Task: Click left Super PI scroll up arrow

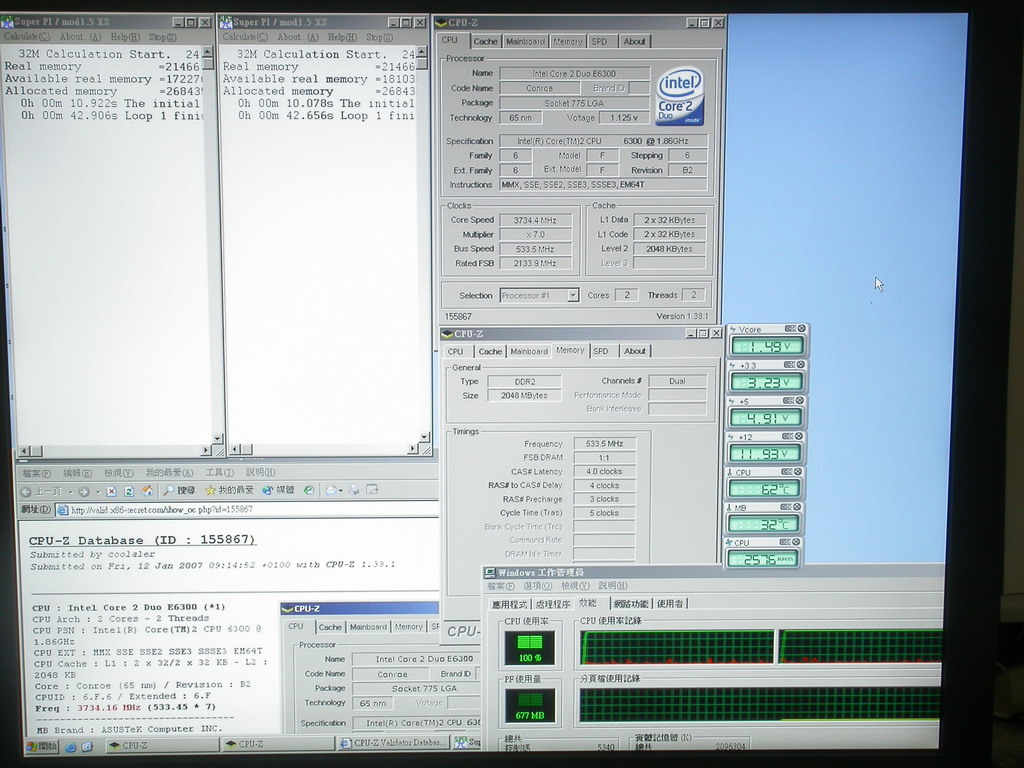Action: tap(208, 51)
